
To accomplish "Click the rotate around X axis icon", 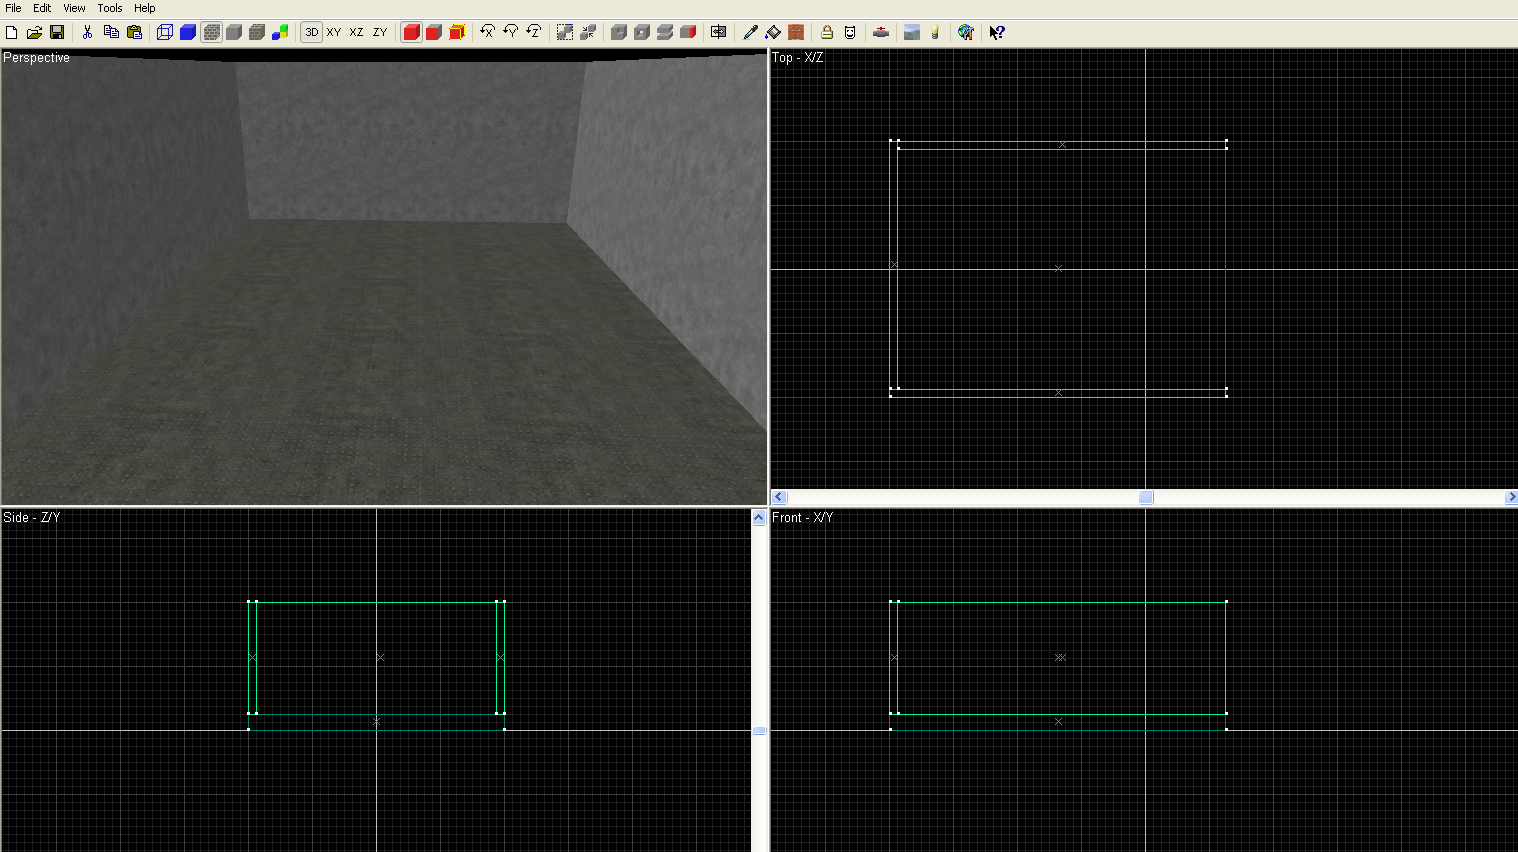I will (x=487, y=32).
